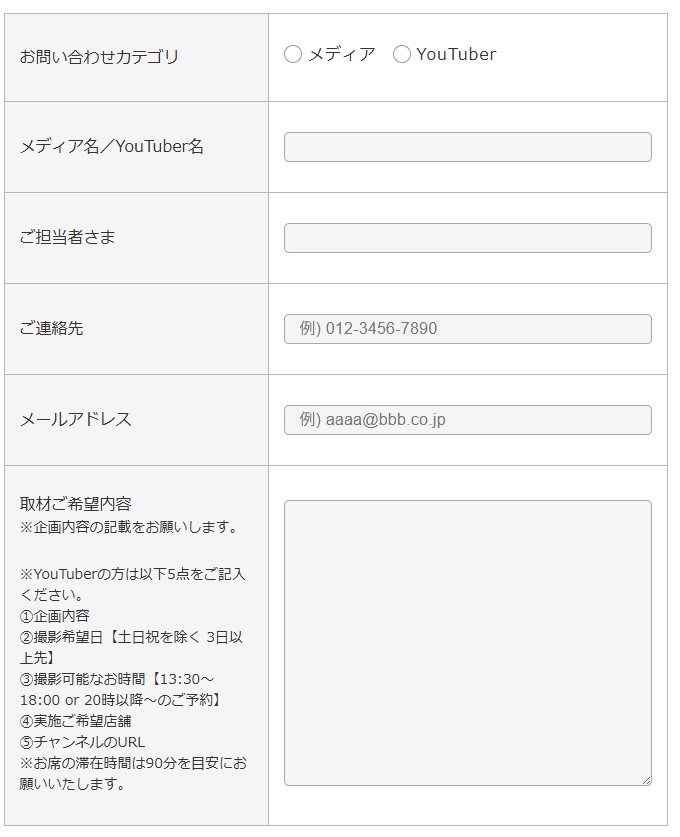The height and width of the screenshot is (837, 680).
Task: Click the 取材ご希望内容 heading label
Action: click(x=75, y=503)
